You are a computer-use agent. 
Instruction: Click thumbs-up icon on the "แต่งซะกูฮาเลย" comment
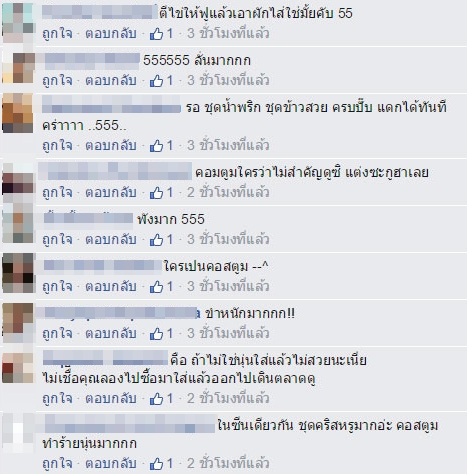click(156, 192)
